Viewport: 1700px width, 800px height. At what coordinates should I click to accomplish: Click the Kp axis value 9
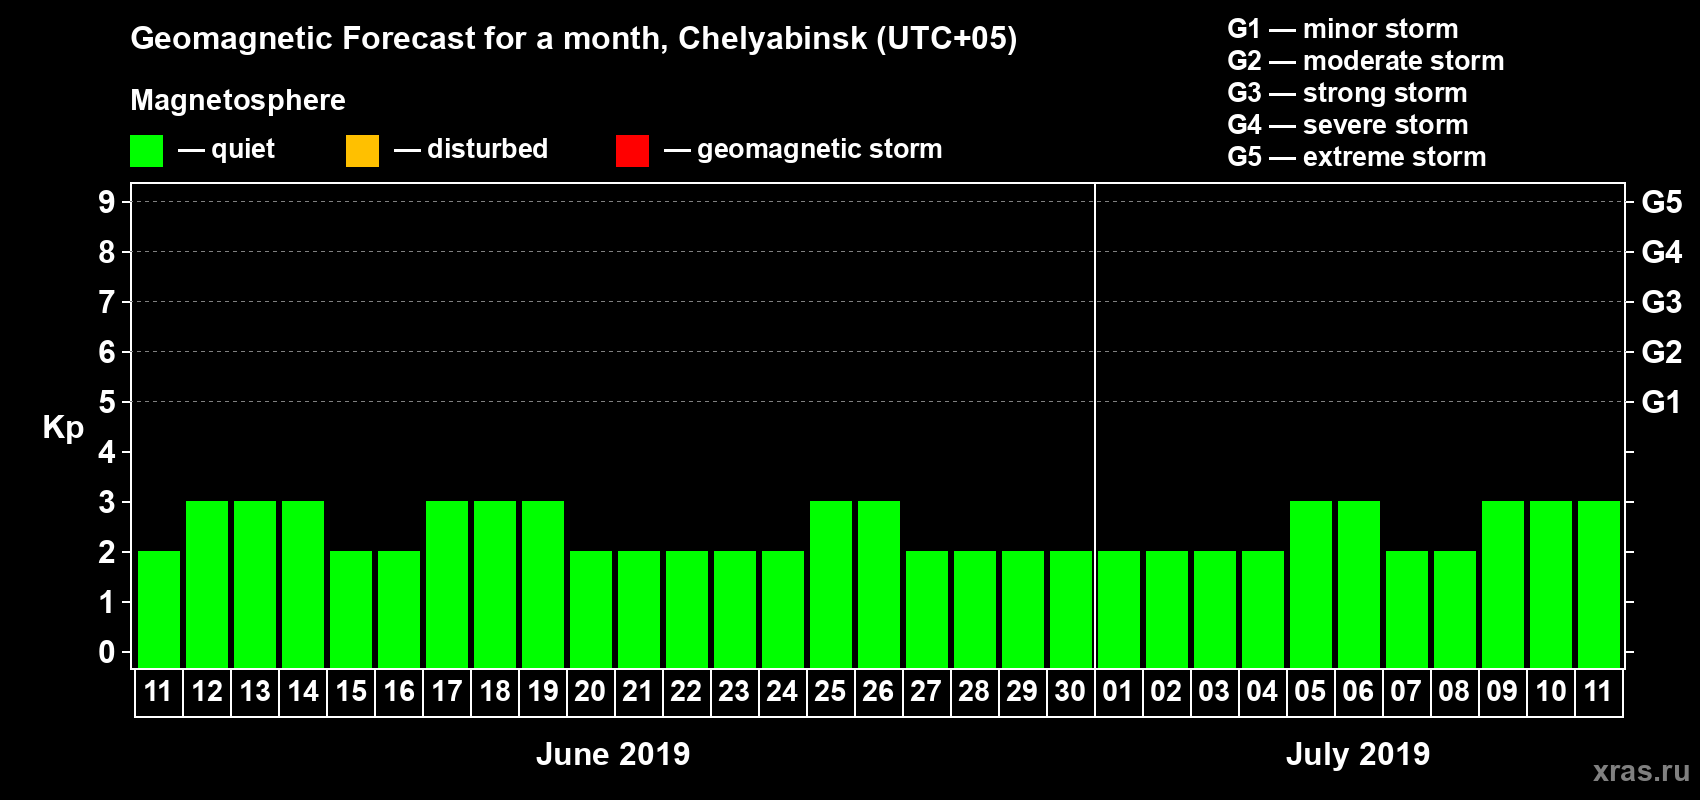point(107,202)
